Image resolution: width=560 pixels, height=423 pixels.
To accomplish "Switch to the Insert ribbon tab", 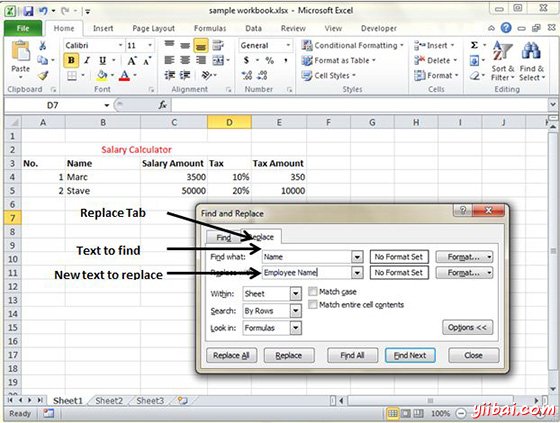I will click(x=103, y=28).
